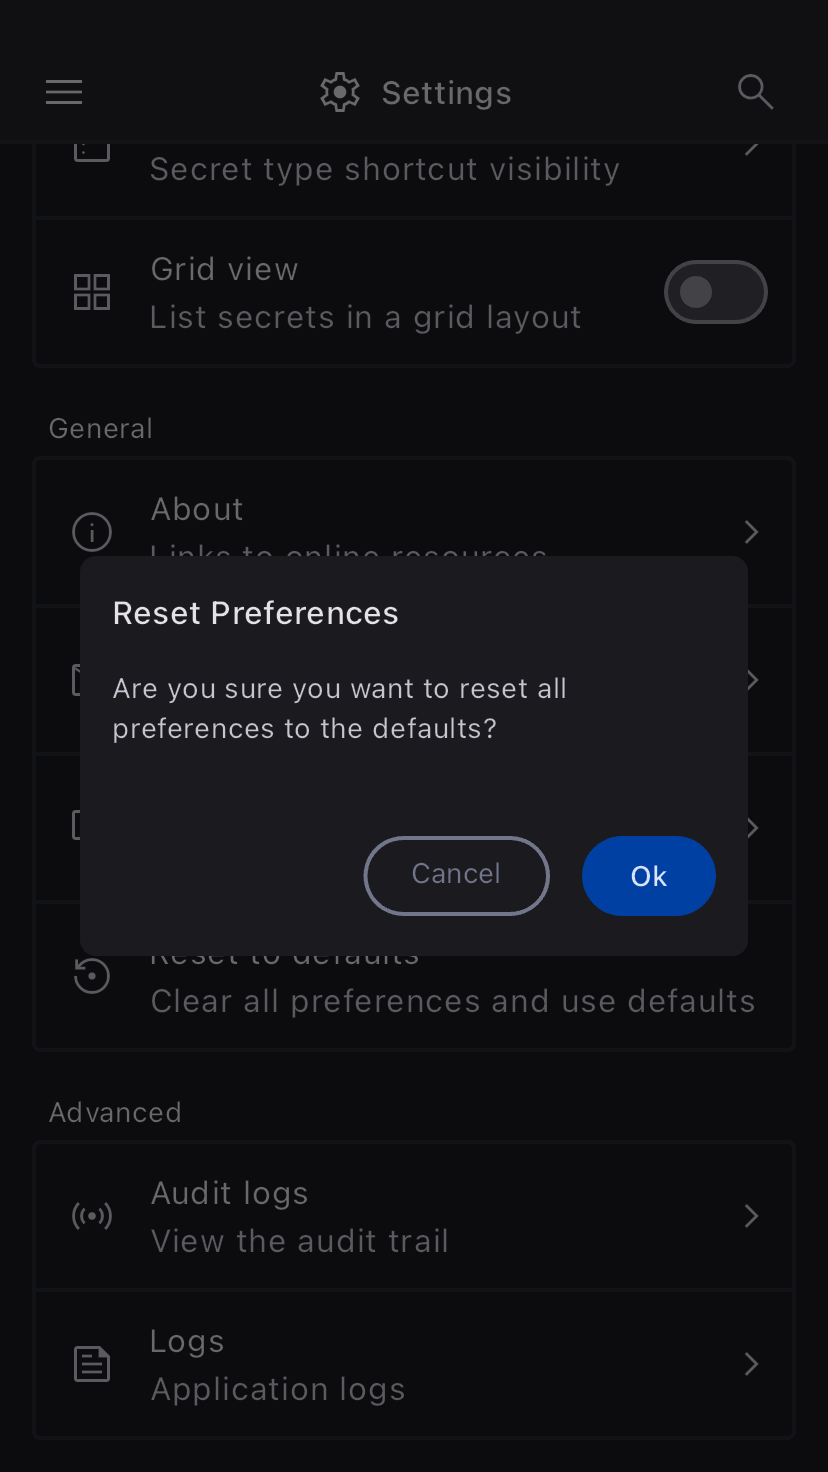This screenshot has width=828, height=1472.
Task: Click the Settings title text
Action: [446, 93]
